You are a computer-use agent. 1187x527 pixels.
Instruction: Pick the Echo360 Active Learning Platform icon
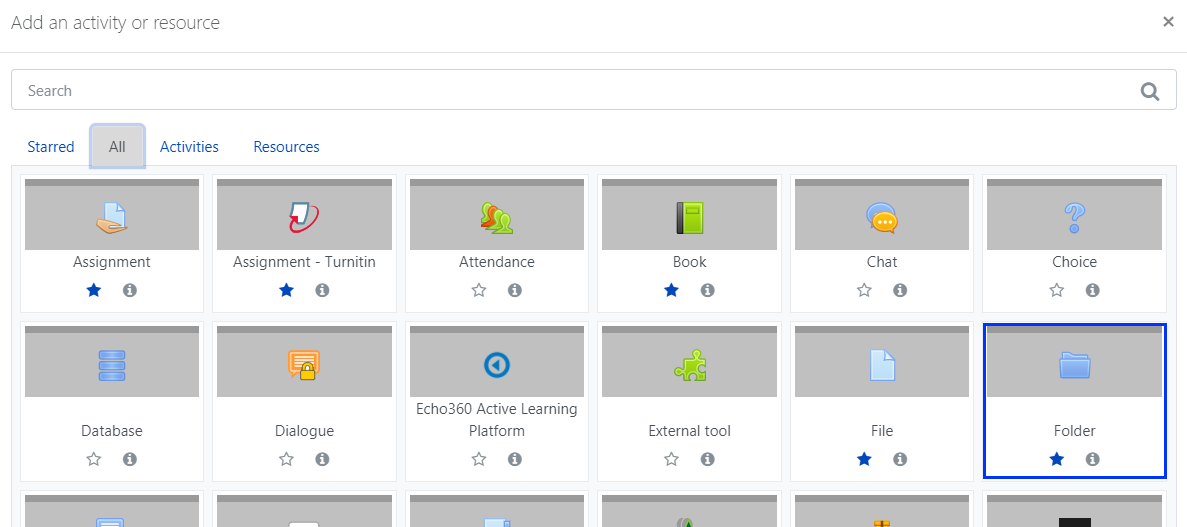pos(497,366)
